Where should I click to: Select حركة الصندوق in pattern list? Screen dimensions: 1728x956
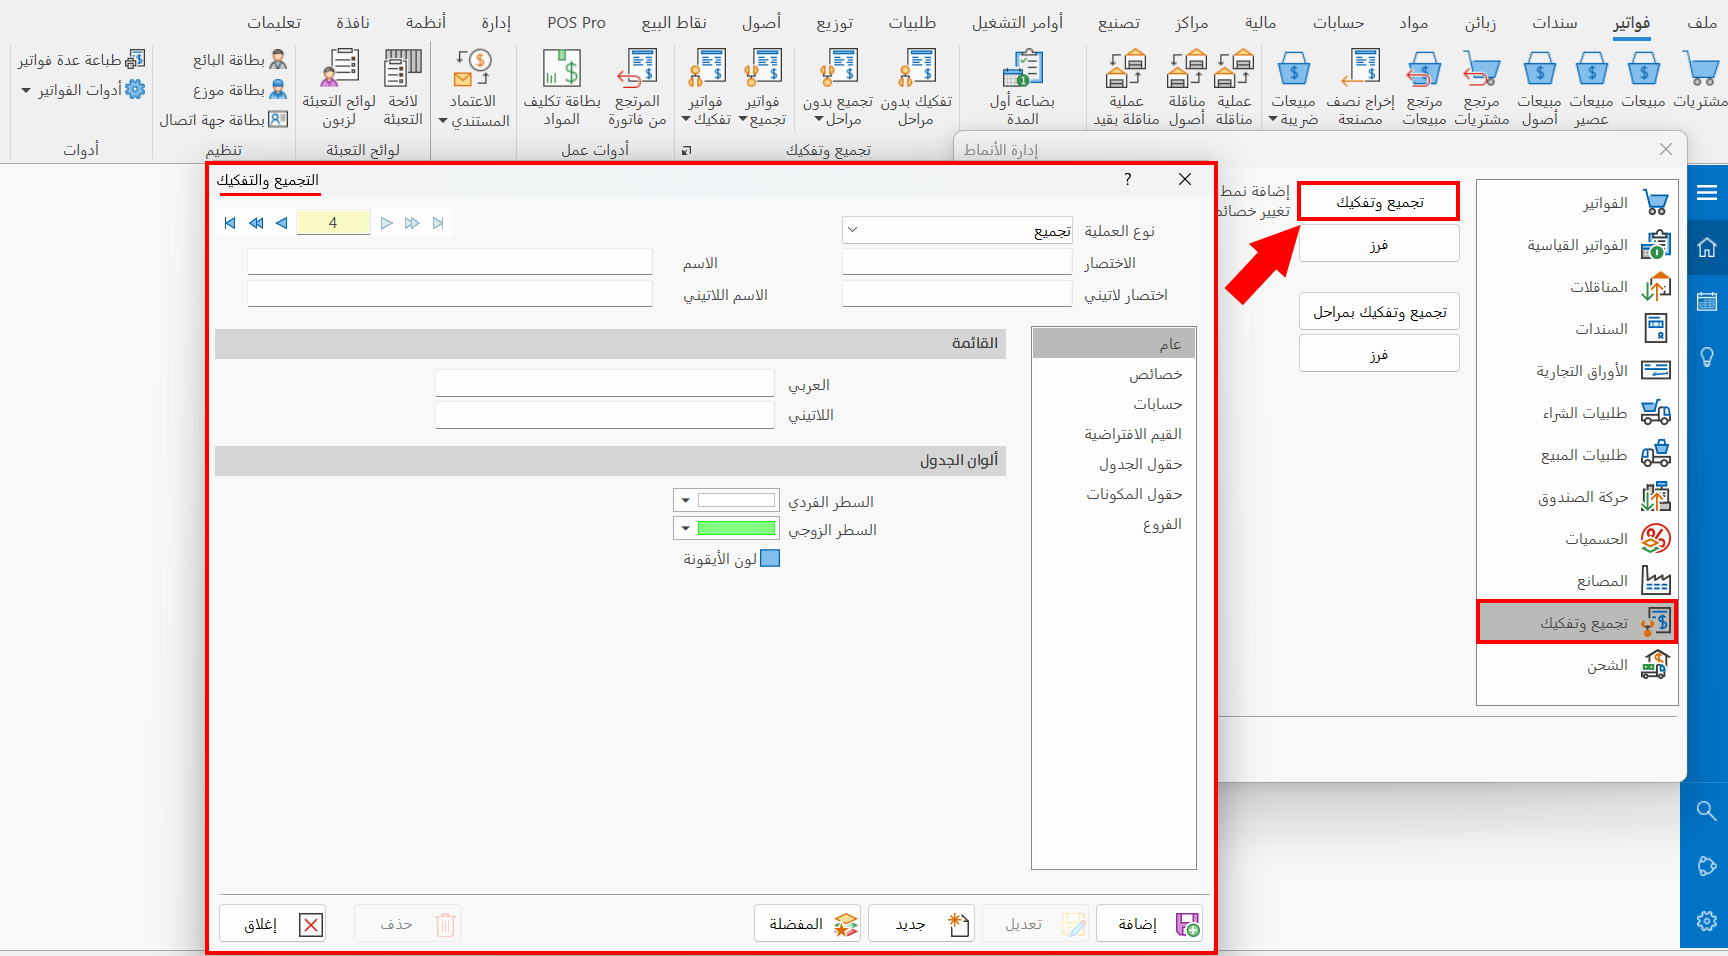tap(1577, 497)
